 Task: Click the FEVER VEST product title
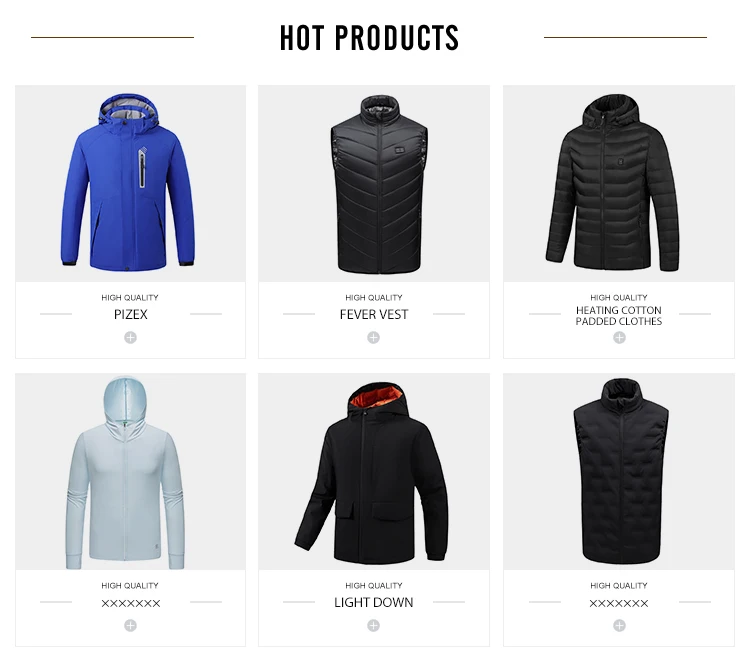click(374, 315)
